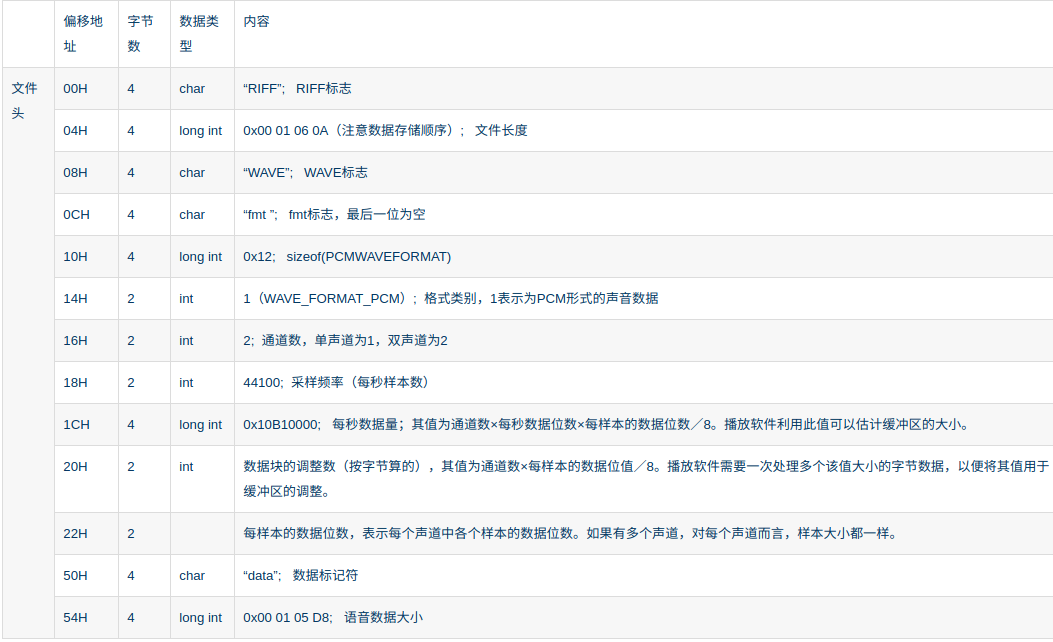This screenshot has height=642, width=1053.
Task: Select int type in the 20H row
Action: pyautogui.click(x=186, y=466)
